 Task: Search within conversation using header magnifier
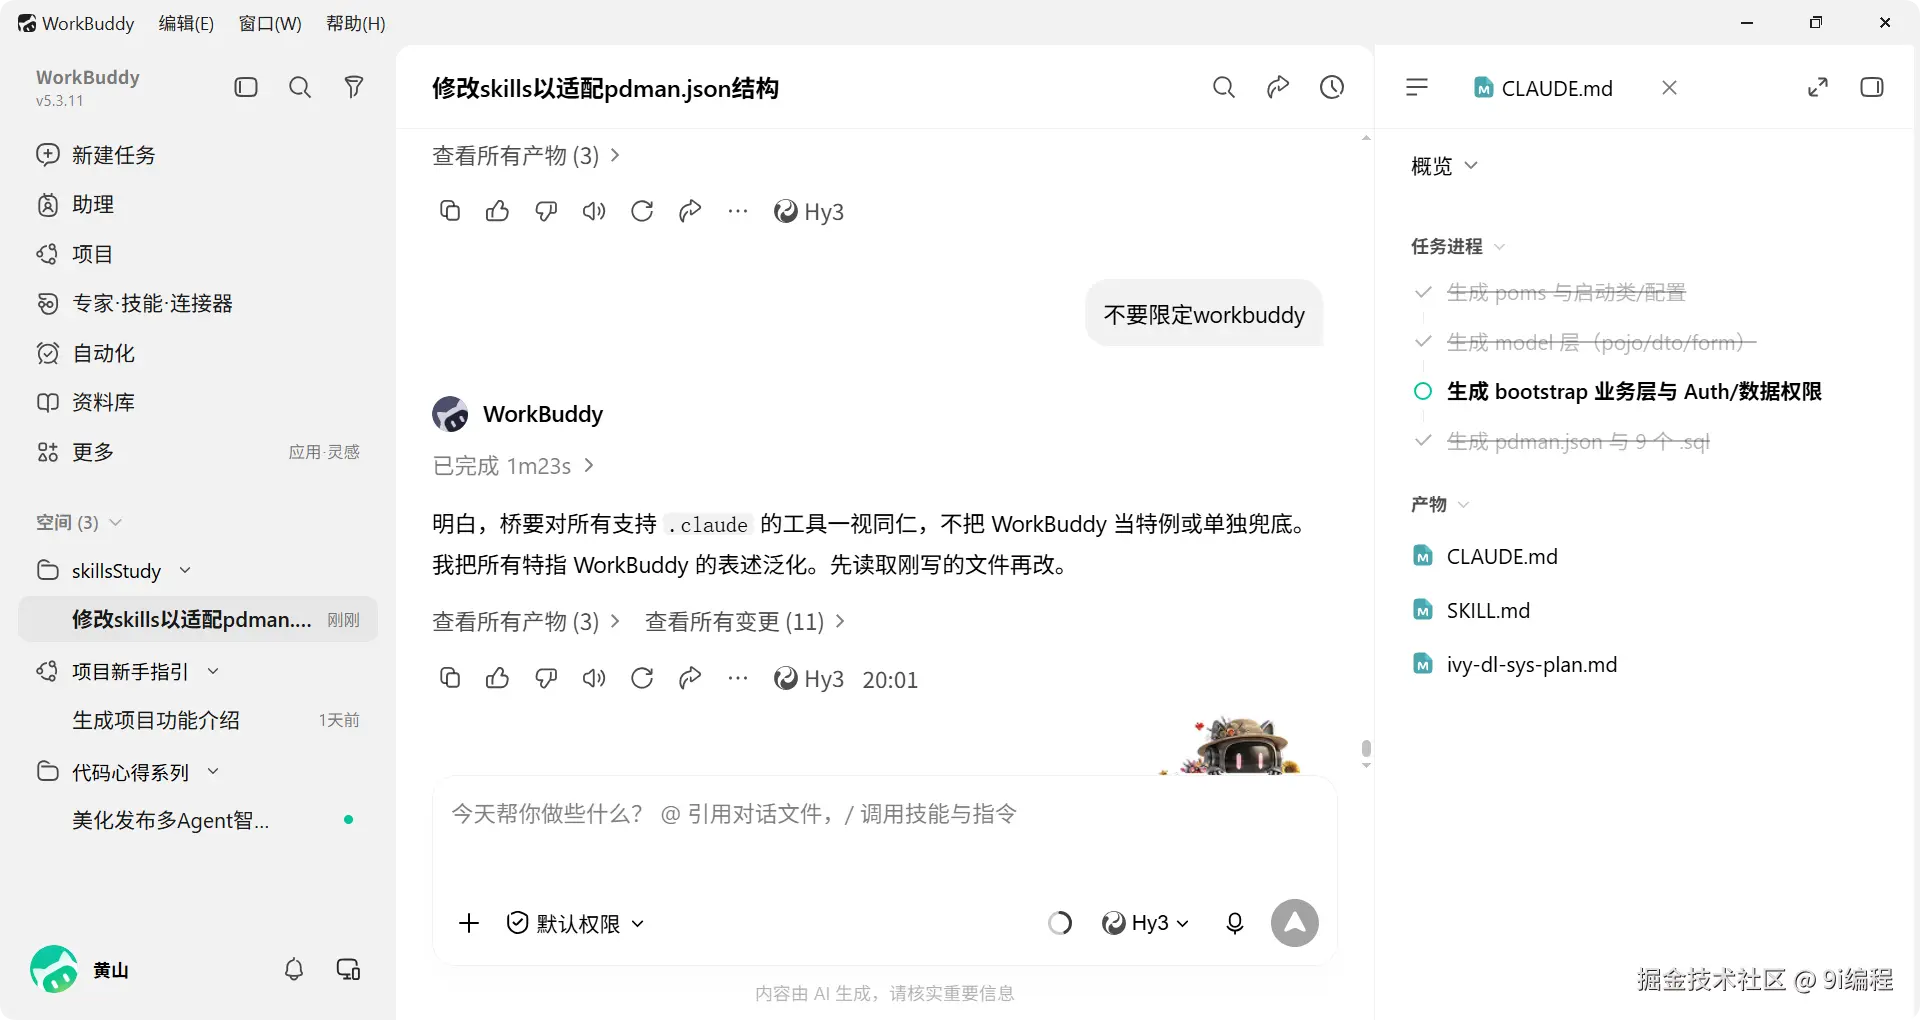(1224, 88)
